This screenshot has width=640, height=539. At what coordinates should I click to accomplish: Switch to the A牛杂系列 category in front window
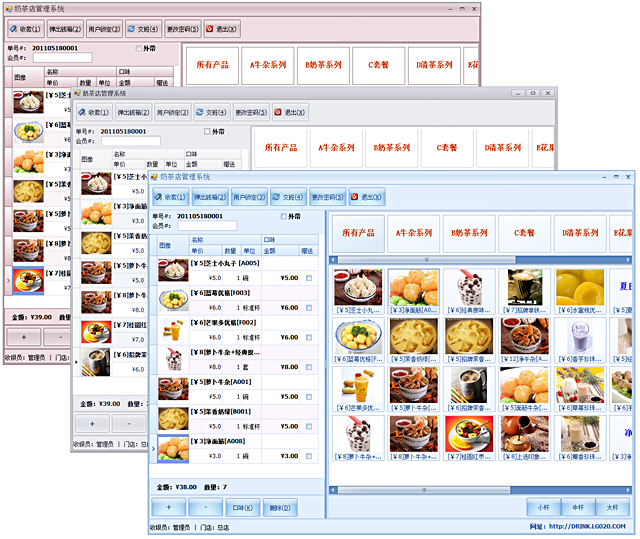click(415, 233)
